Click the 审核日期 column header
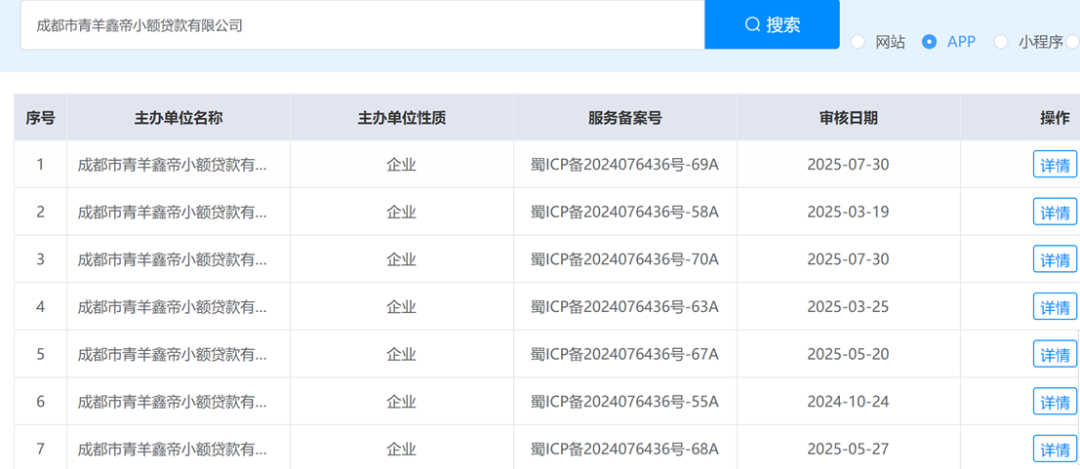1080x469 pixels. pyautogui.click(x=848, y=118)
